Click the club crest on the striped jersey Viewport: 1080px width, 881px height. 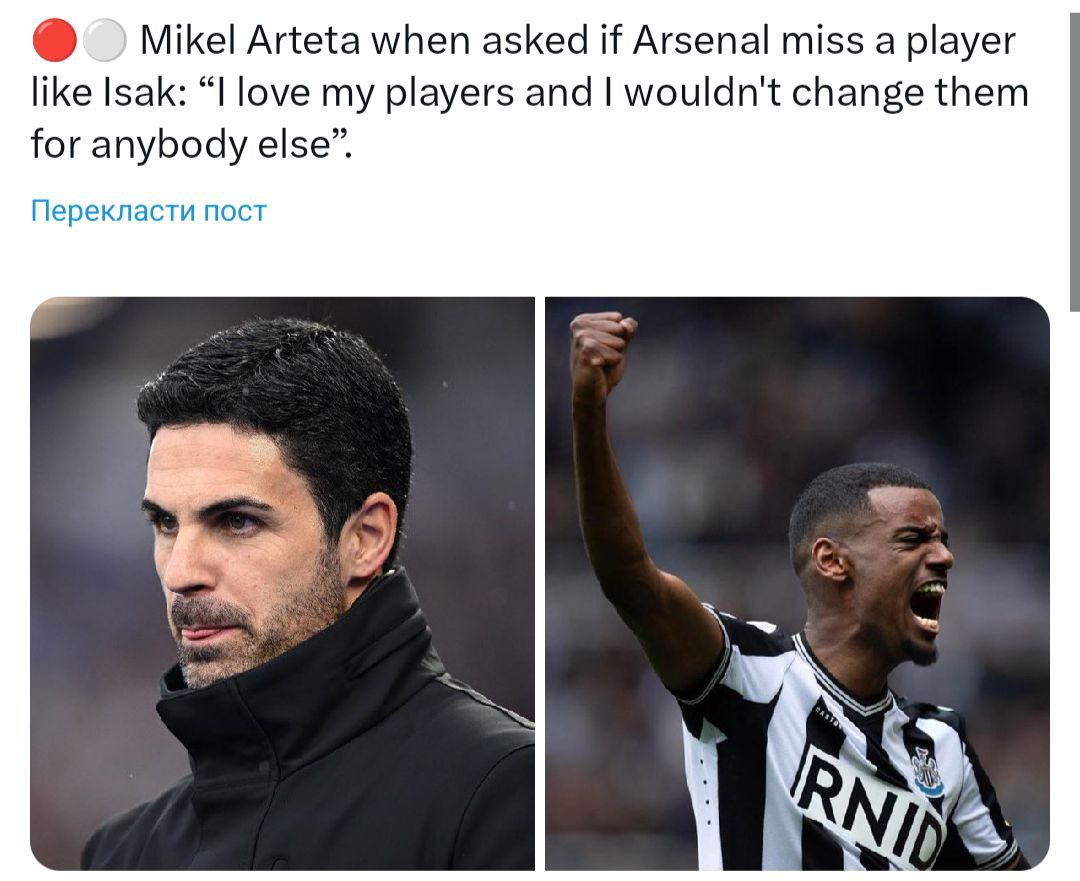click(x=927, y=771)
